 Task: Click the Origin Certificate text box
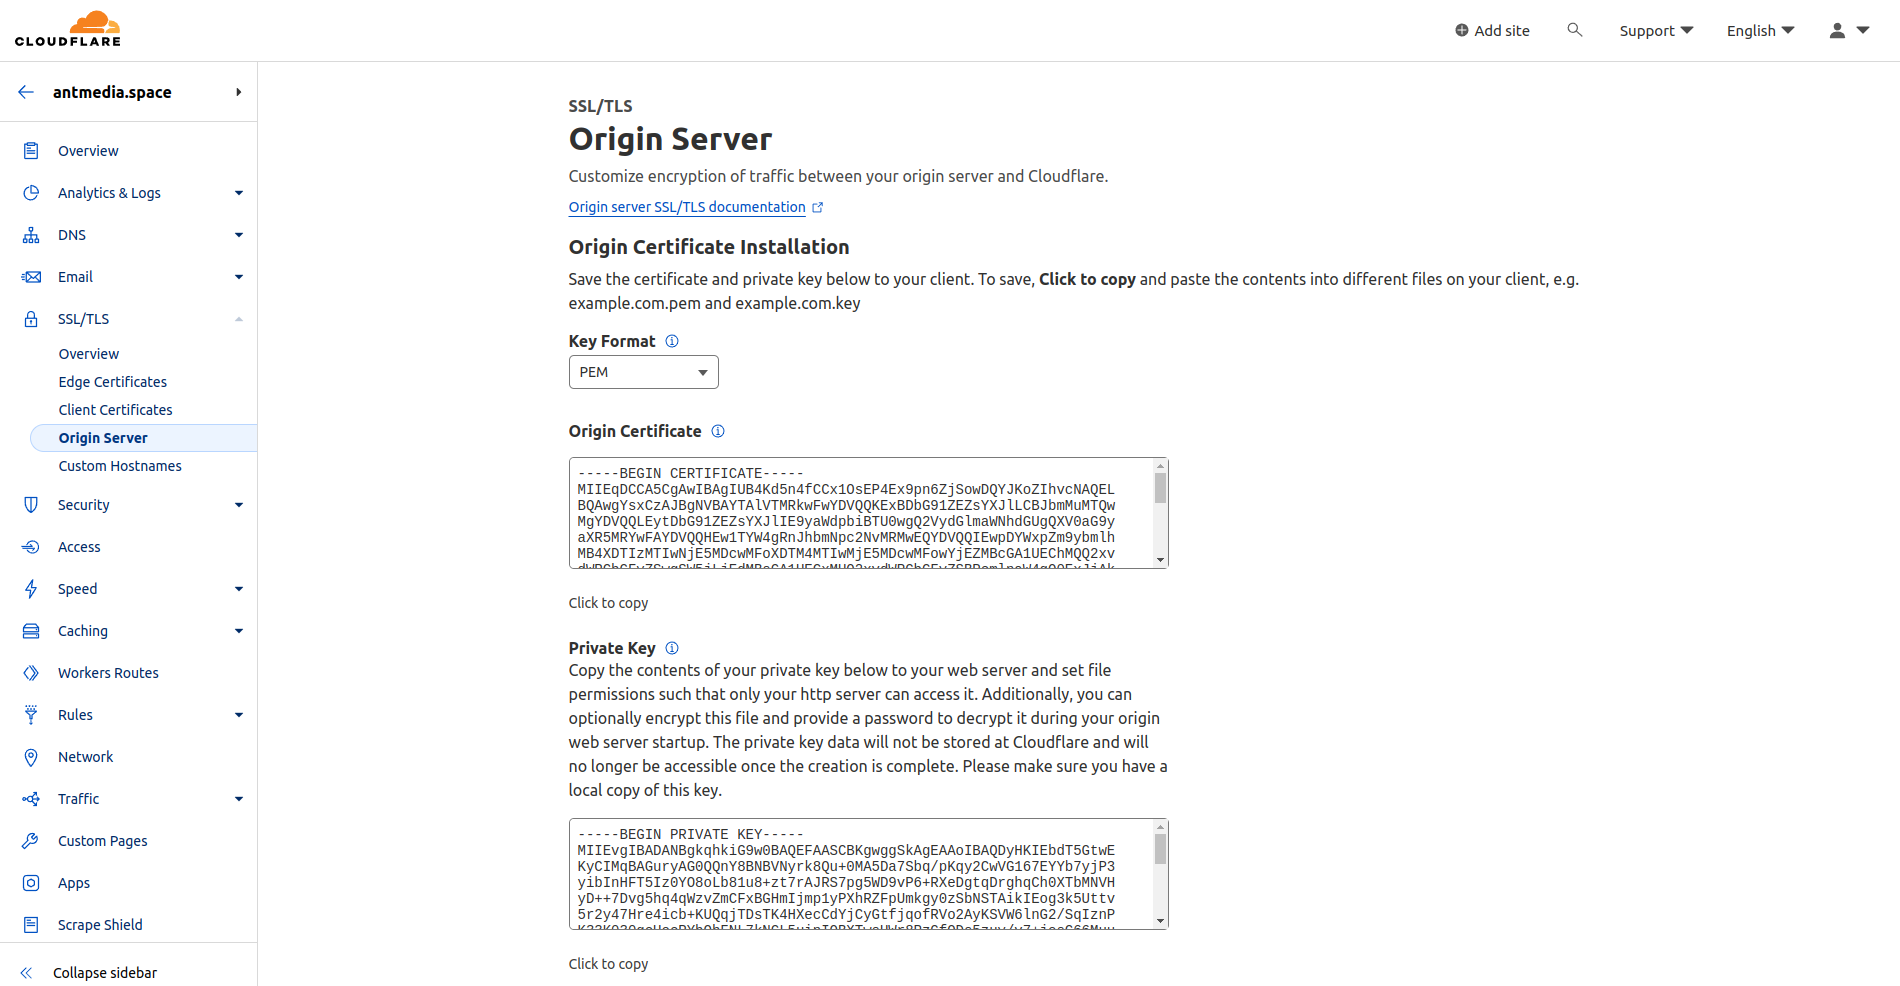point(868,513)
